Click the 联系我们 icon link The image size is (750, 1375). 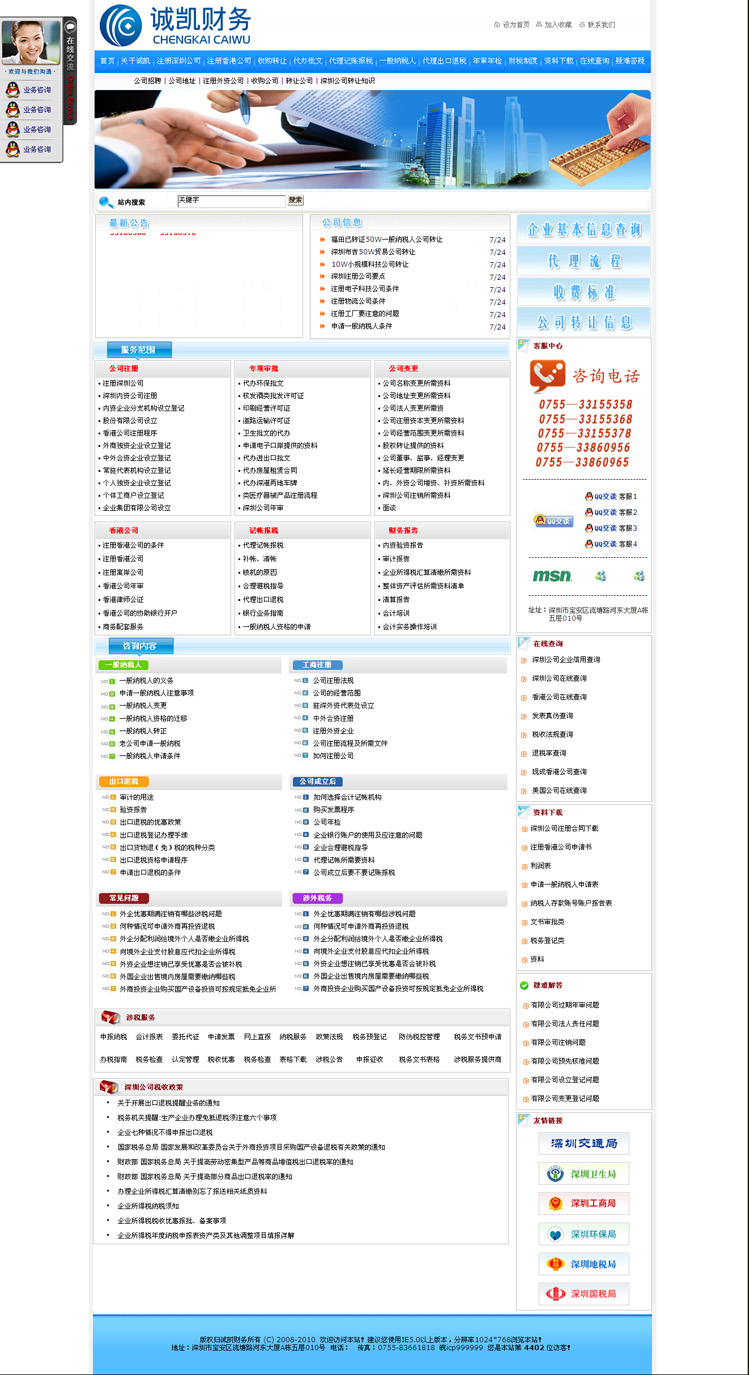click(x=597, y=24)
